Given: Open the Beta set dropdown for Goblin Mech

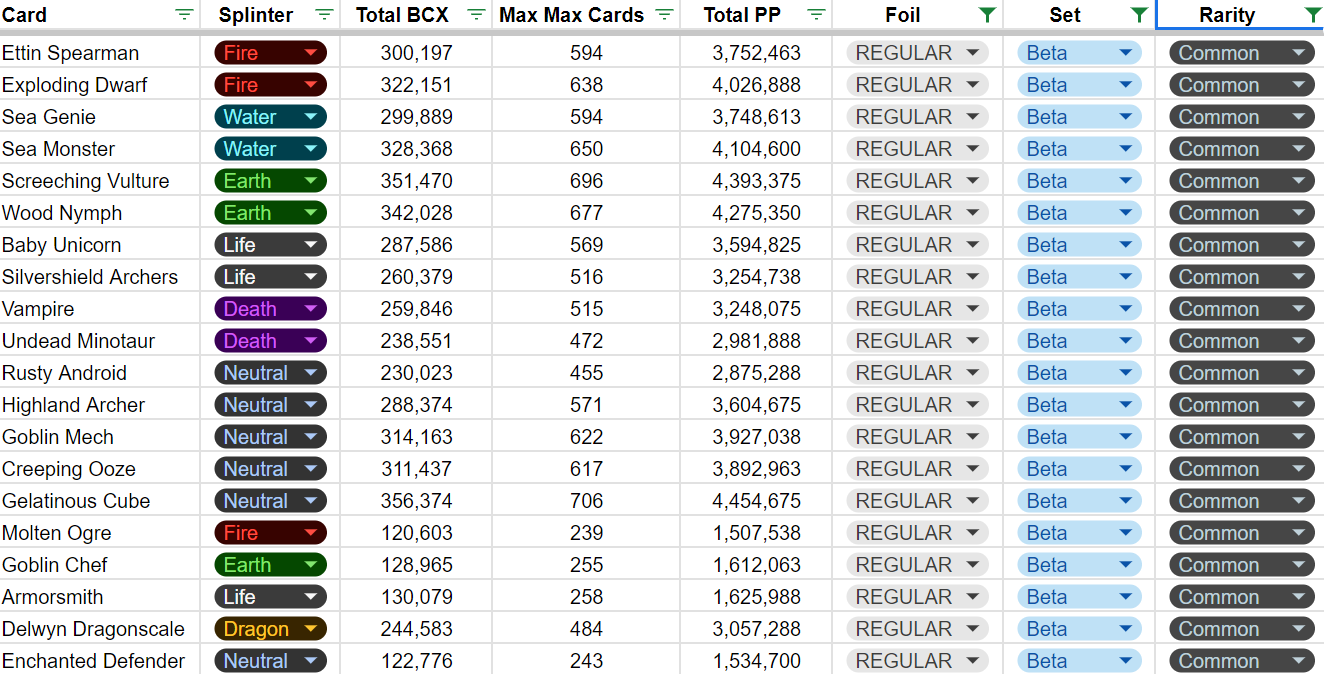Looking at the screenshot, I should coord(1080,437).
